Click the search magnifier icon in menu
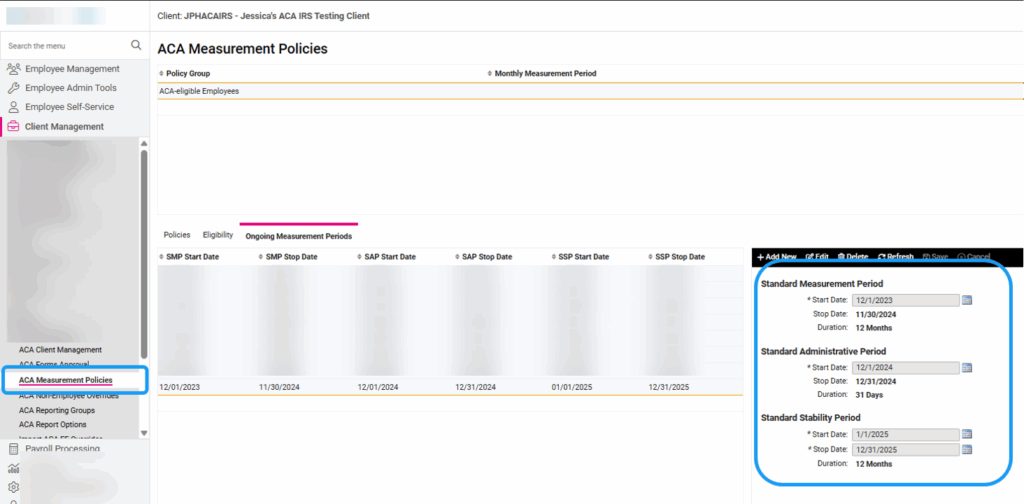 (136, 45)
